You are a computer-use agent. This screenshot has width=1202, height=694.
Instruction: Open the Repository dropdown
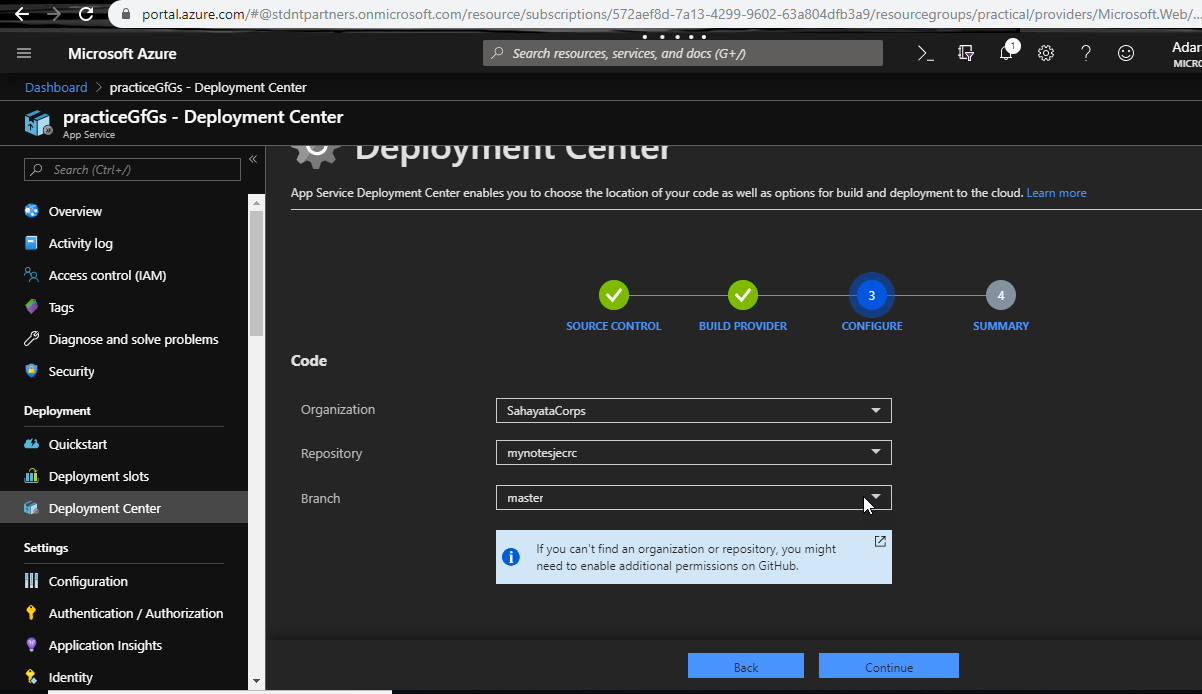(693, 453)
